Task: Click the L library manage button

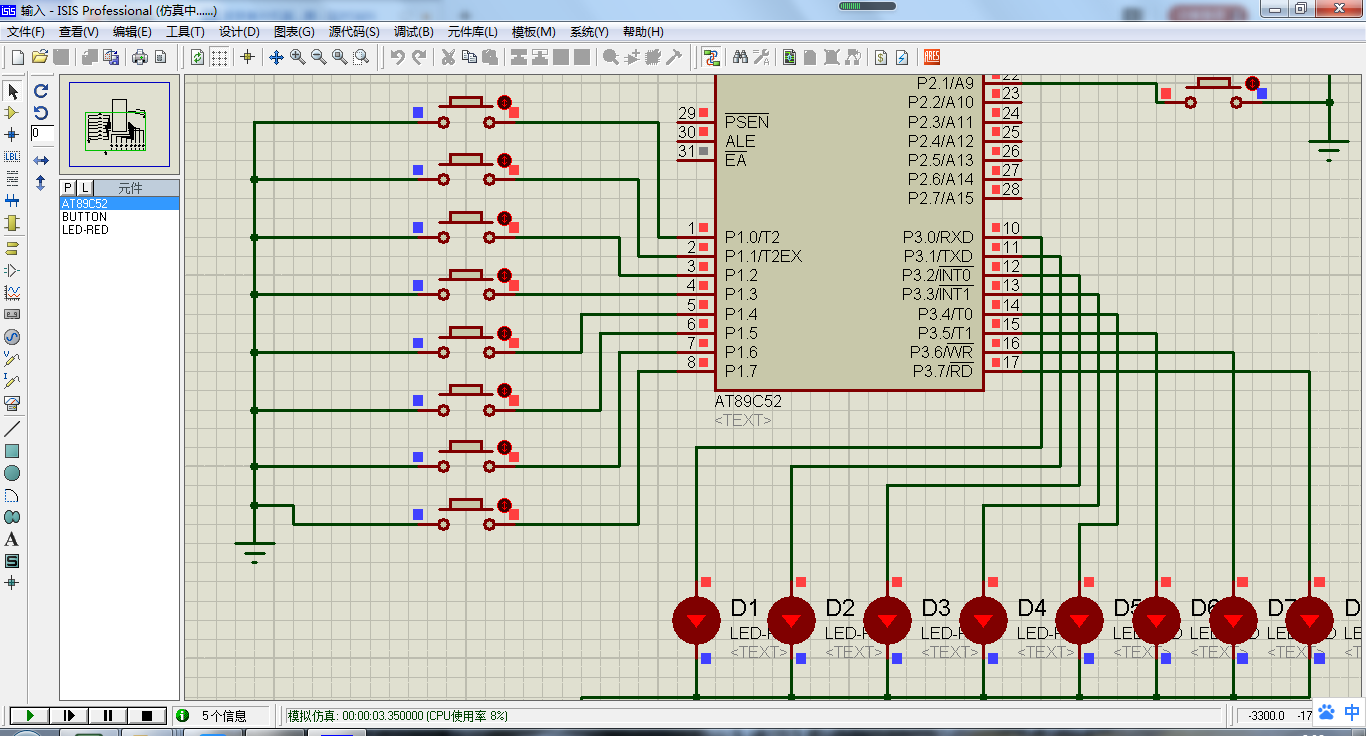Action: click(x=85, y=188)
